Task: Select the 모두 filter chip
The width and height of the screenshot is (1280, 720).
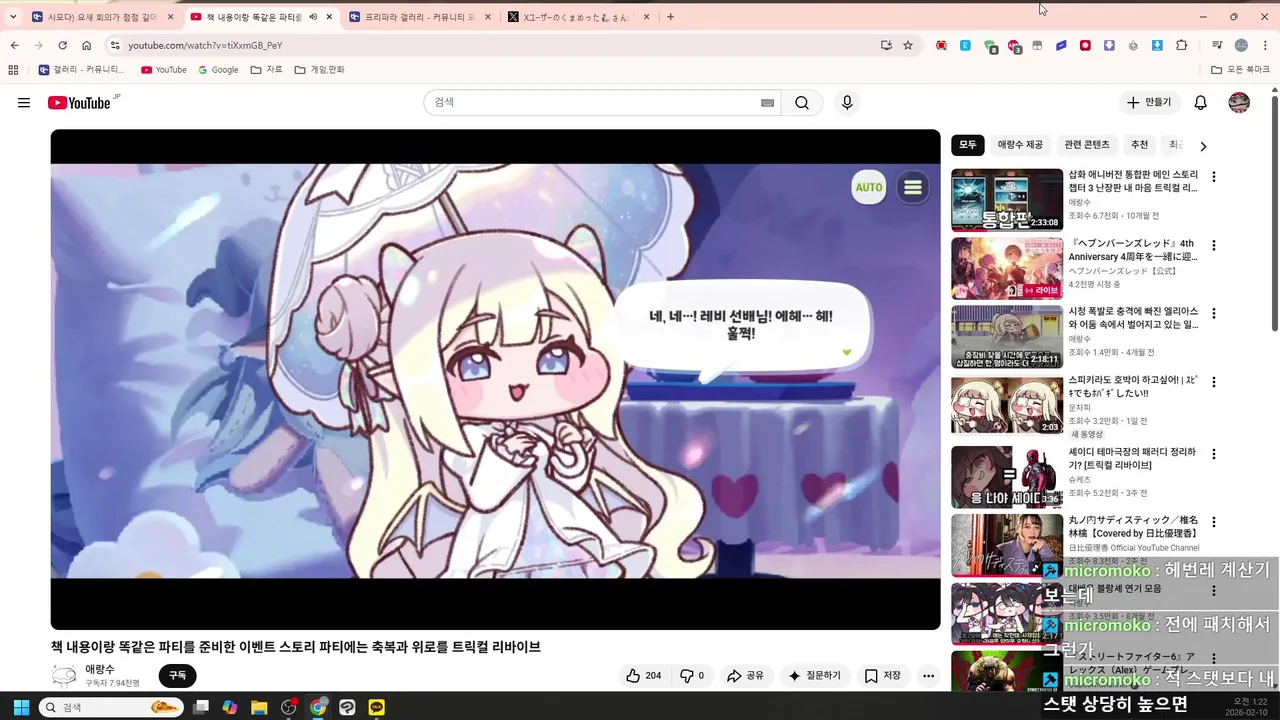Action: 967,145
